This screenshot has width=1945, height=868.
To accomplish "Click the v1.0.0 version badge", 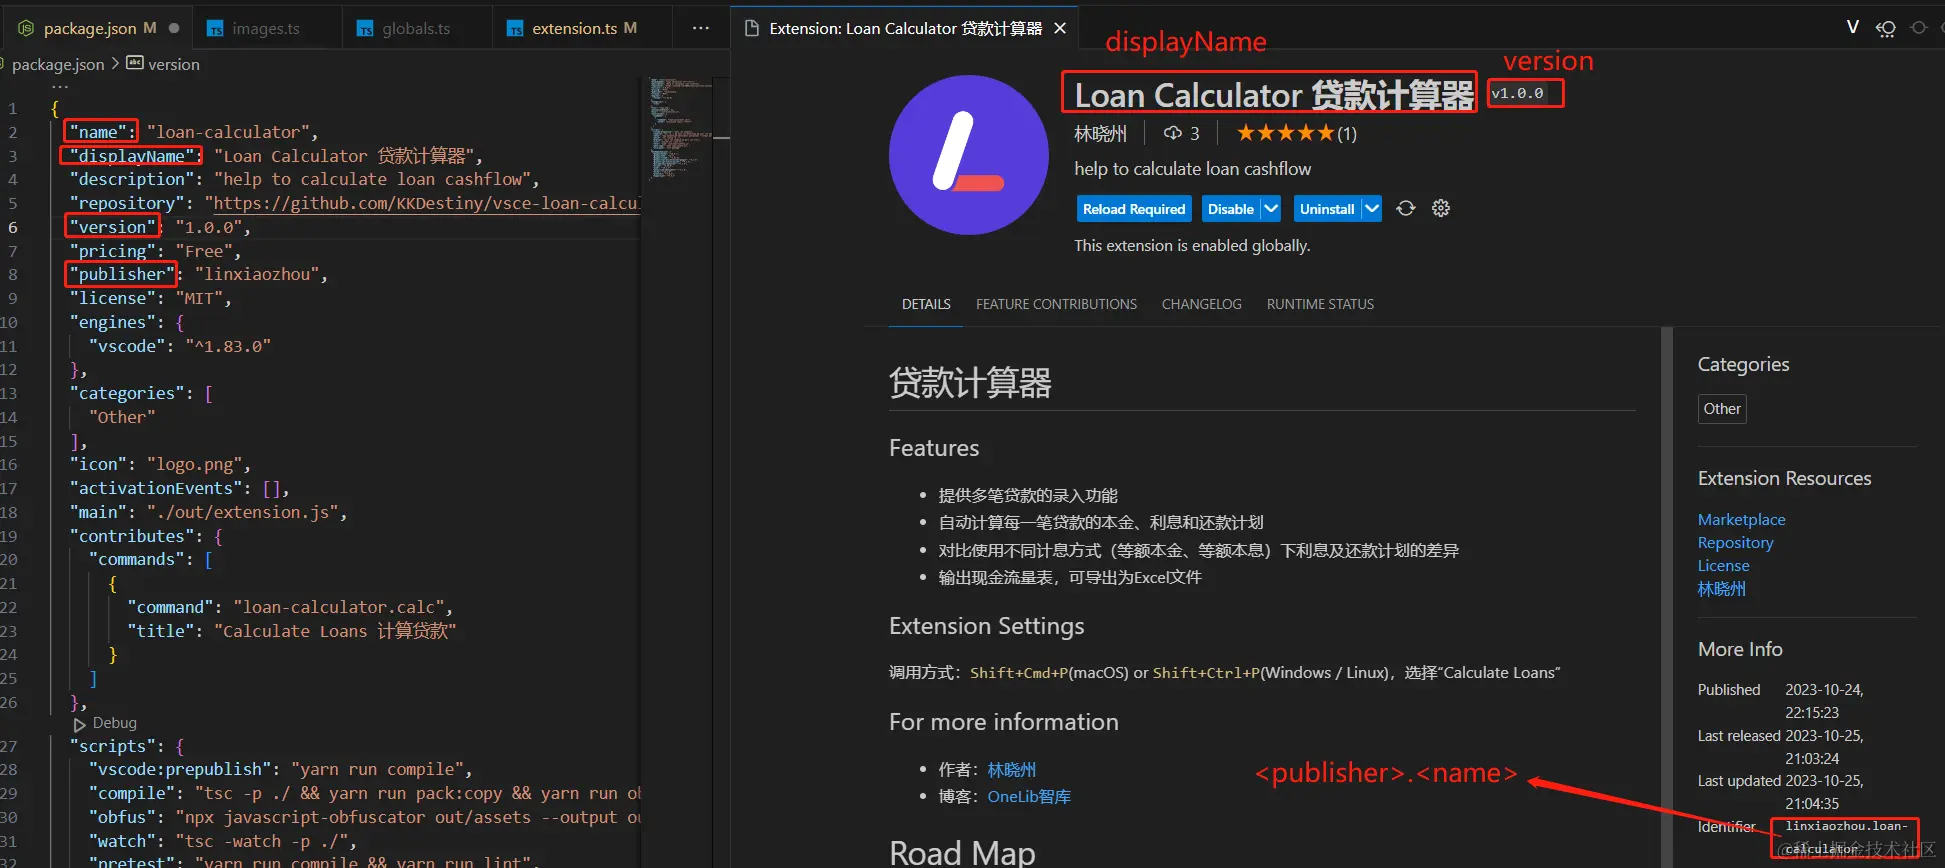I will [1517, 93].
